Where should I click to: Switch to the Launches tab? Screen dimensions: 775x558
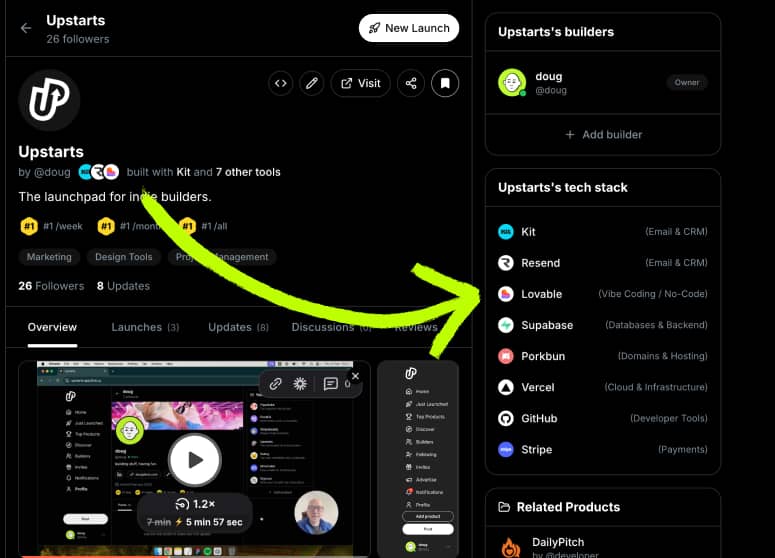click(145, 327)
